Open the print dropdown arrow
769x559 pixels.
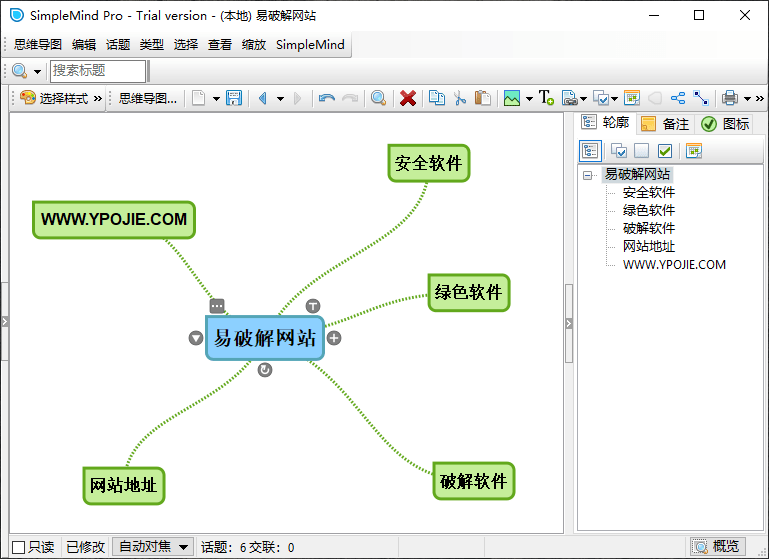pos(747,99)
